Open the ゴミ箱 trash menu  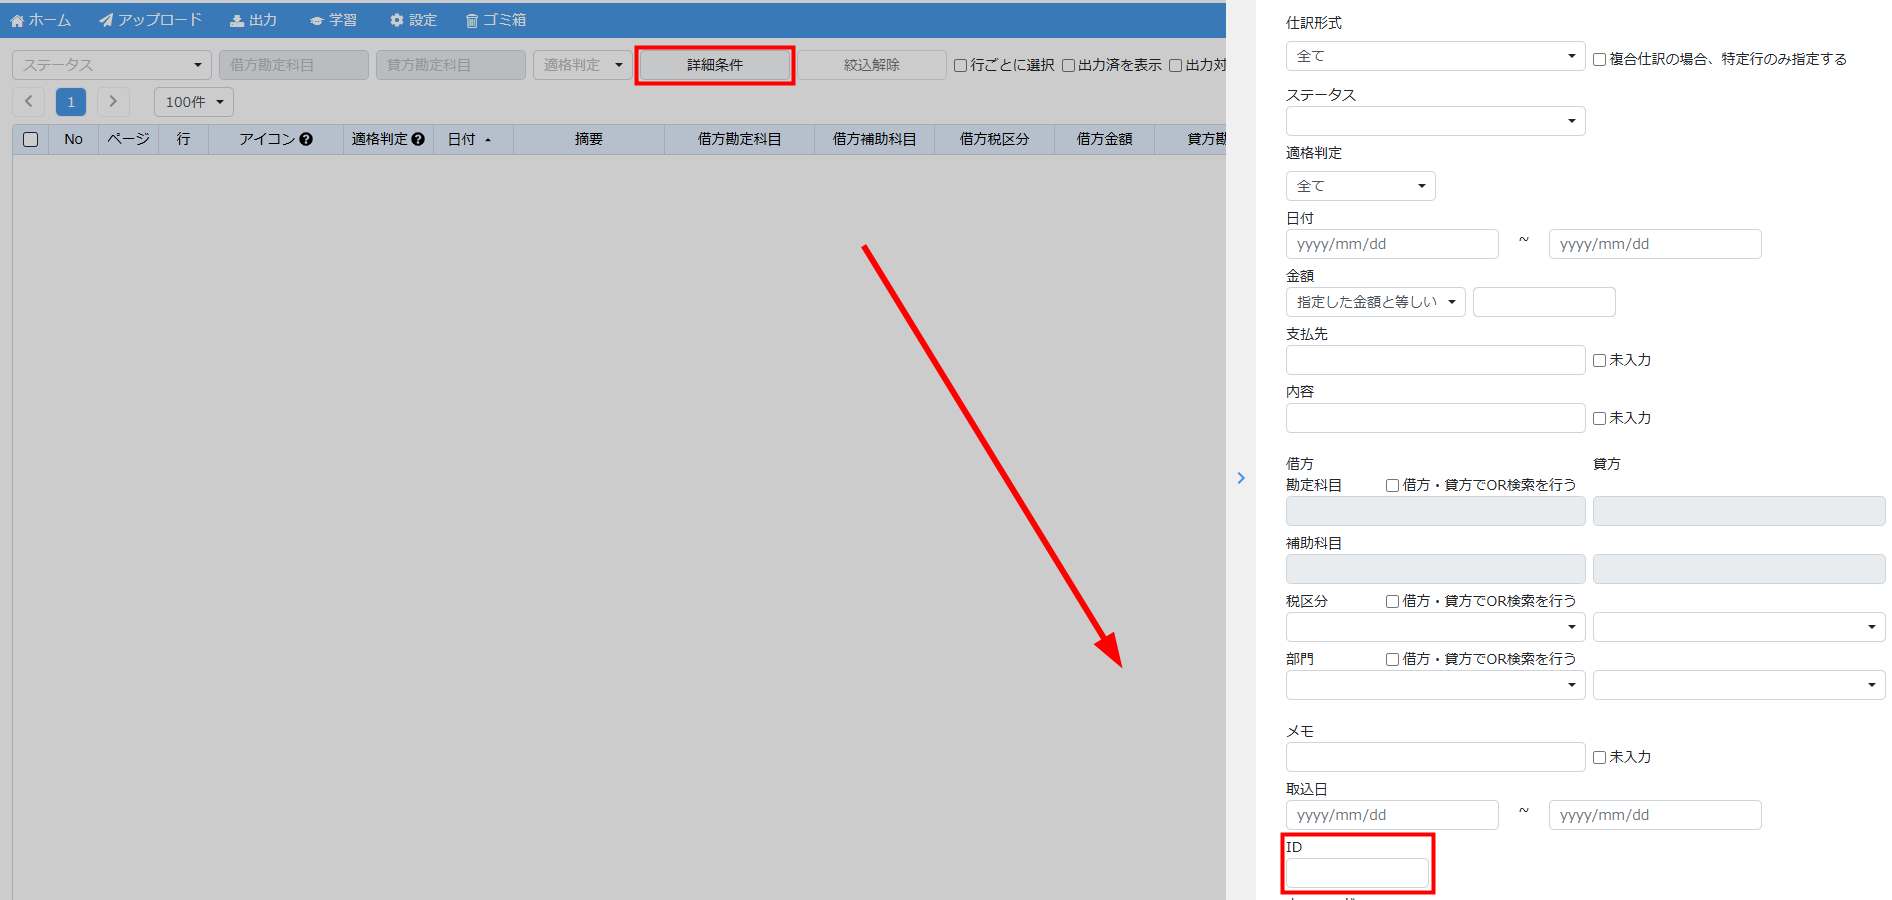tap(496, 20)
